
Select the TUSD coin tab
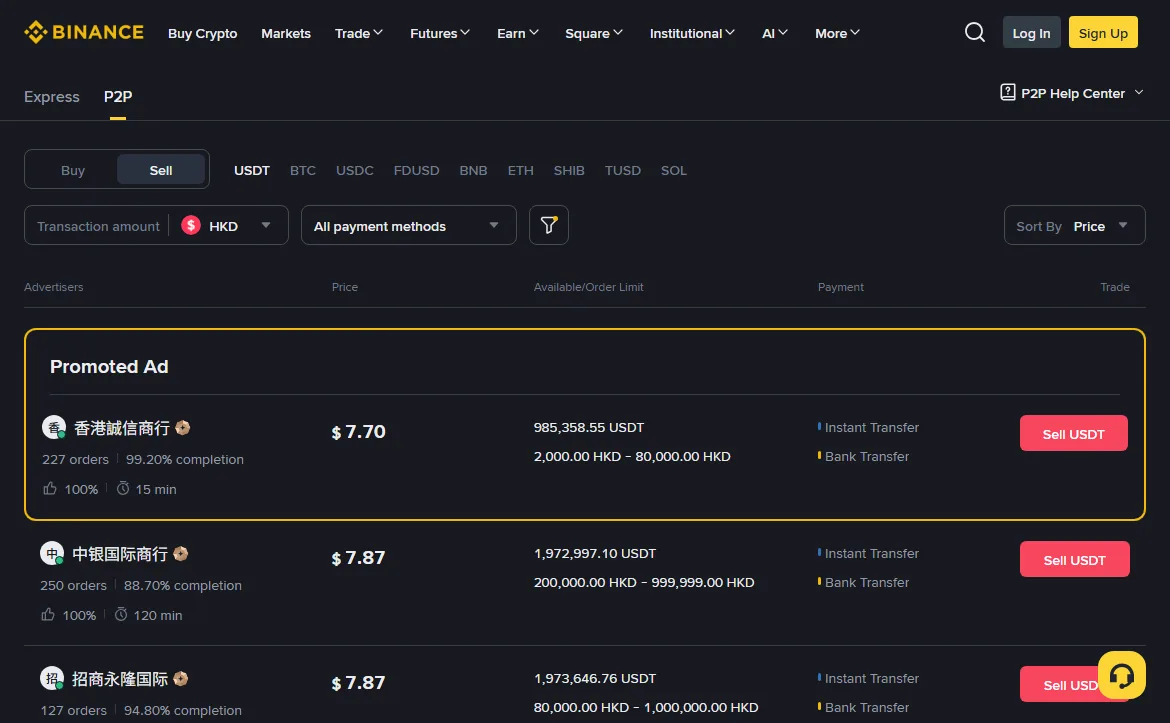tap(622, 170)
